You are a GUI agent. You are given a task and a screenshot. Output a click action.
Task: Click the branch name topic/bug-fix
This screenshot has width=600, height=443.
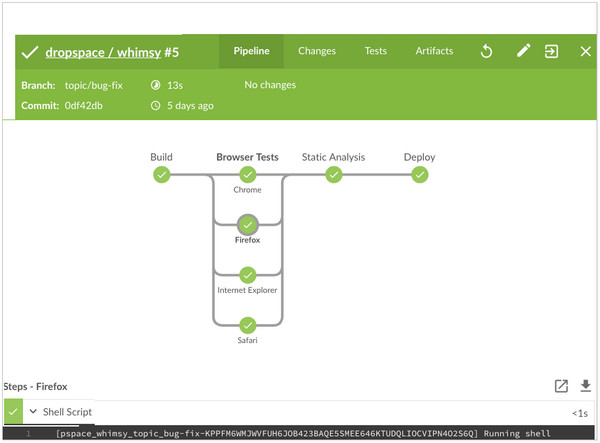coord(94,85)
